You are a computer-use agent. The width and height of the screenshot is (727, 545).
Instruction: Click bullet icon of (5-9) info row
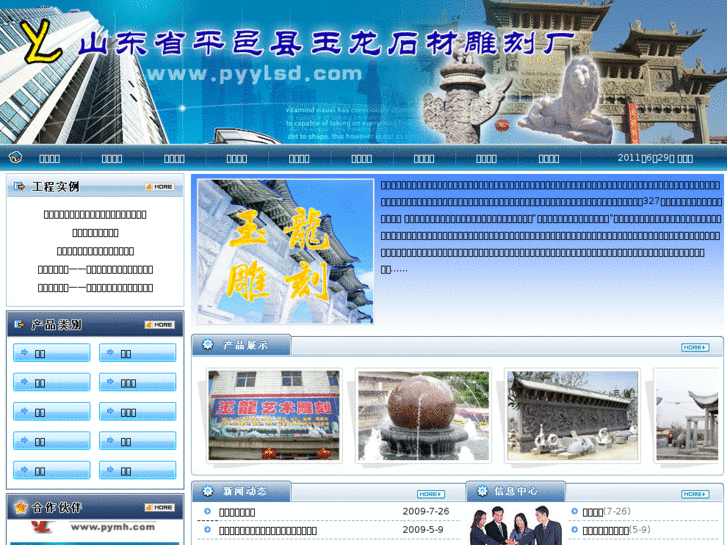pos(574,529)
